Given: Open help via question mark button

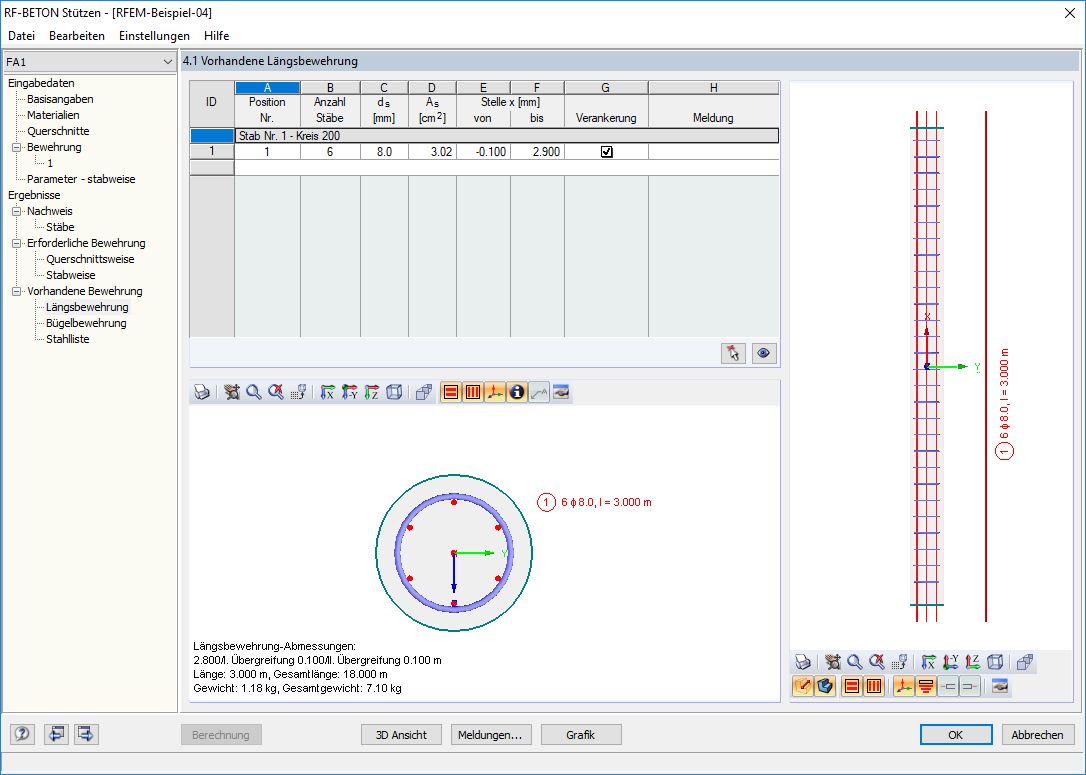Looking at the screenshot, I should coord(22,734).
